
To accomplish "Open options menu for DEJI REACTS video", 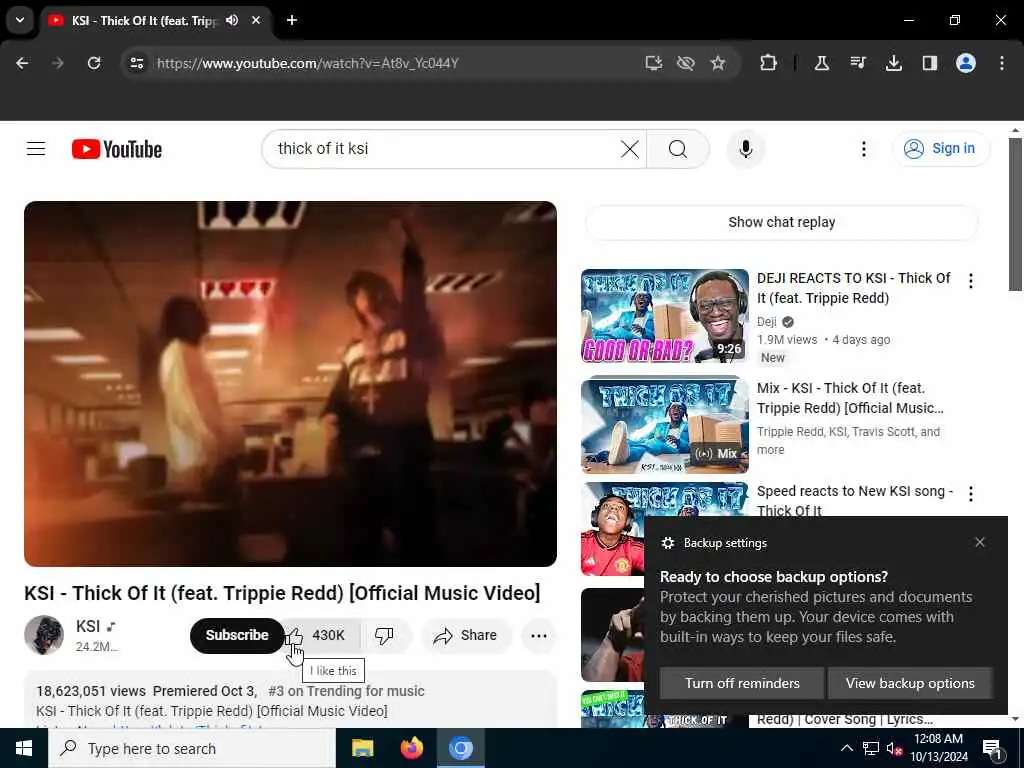I will coord(970,281).
